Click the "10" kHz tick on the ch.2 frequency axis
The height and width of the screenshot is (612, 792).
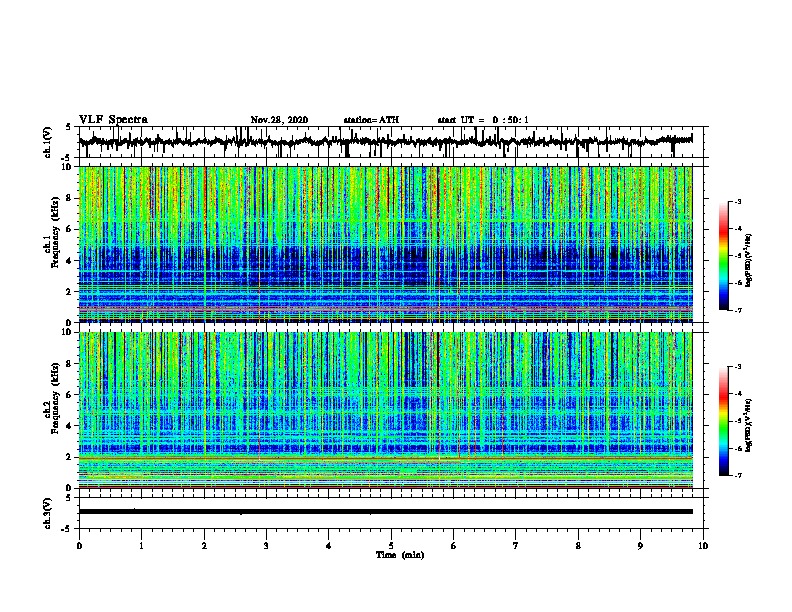pos(68,332)
